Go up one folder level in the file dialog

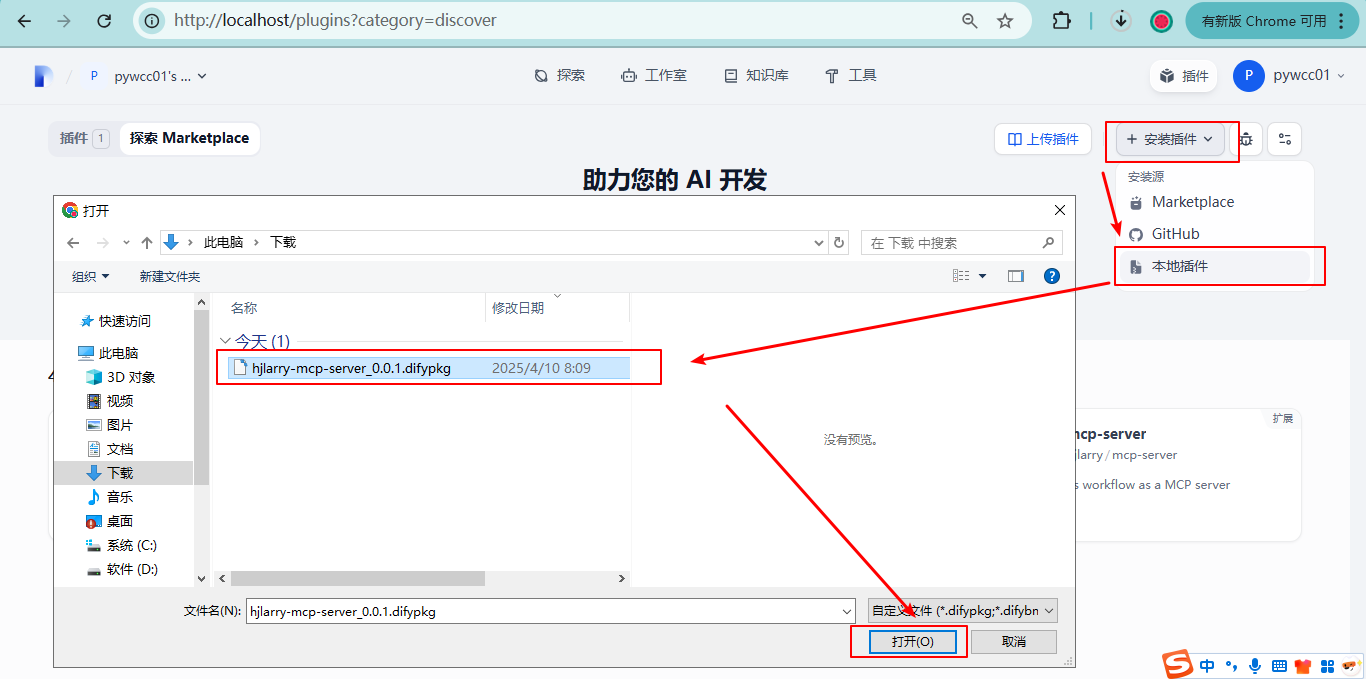coord(147,242)
